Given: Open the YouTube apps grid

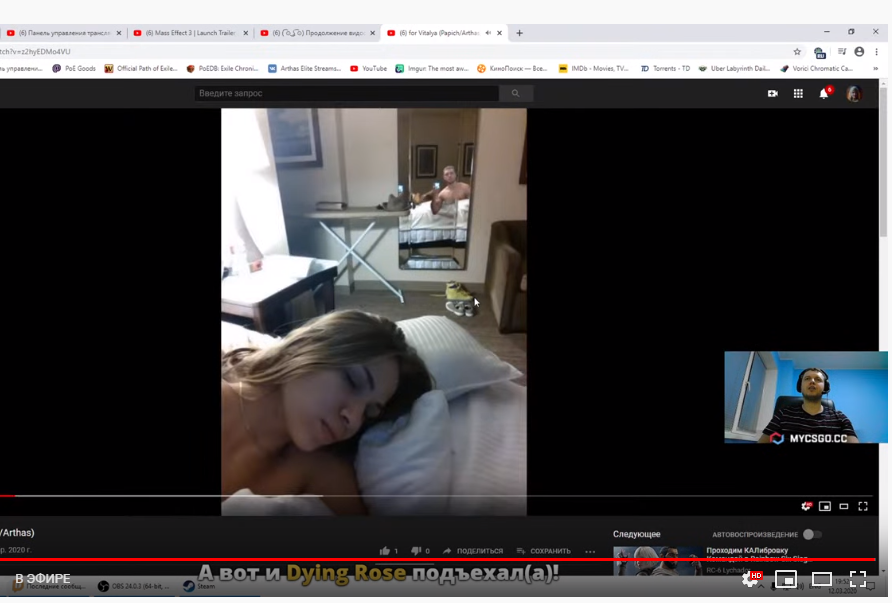Looking at the screenshot, I should 798,93.
